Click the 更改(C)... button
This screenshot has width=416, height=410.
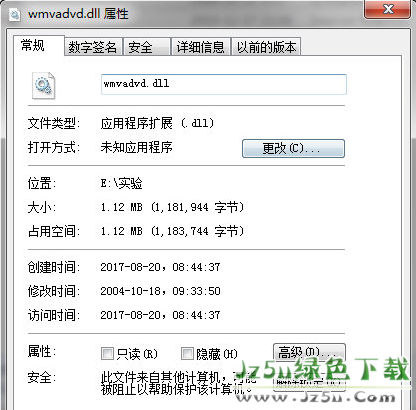point(293,148)
